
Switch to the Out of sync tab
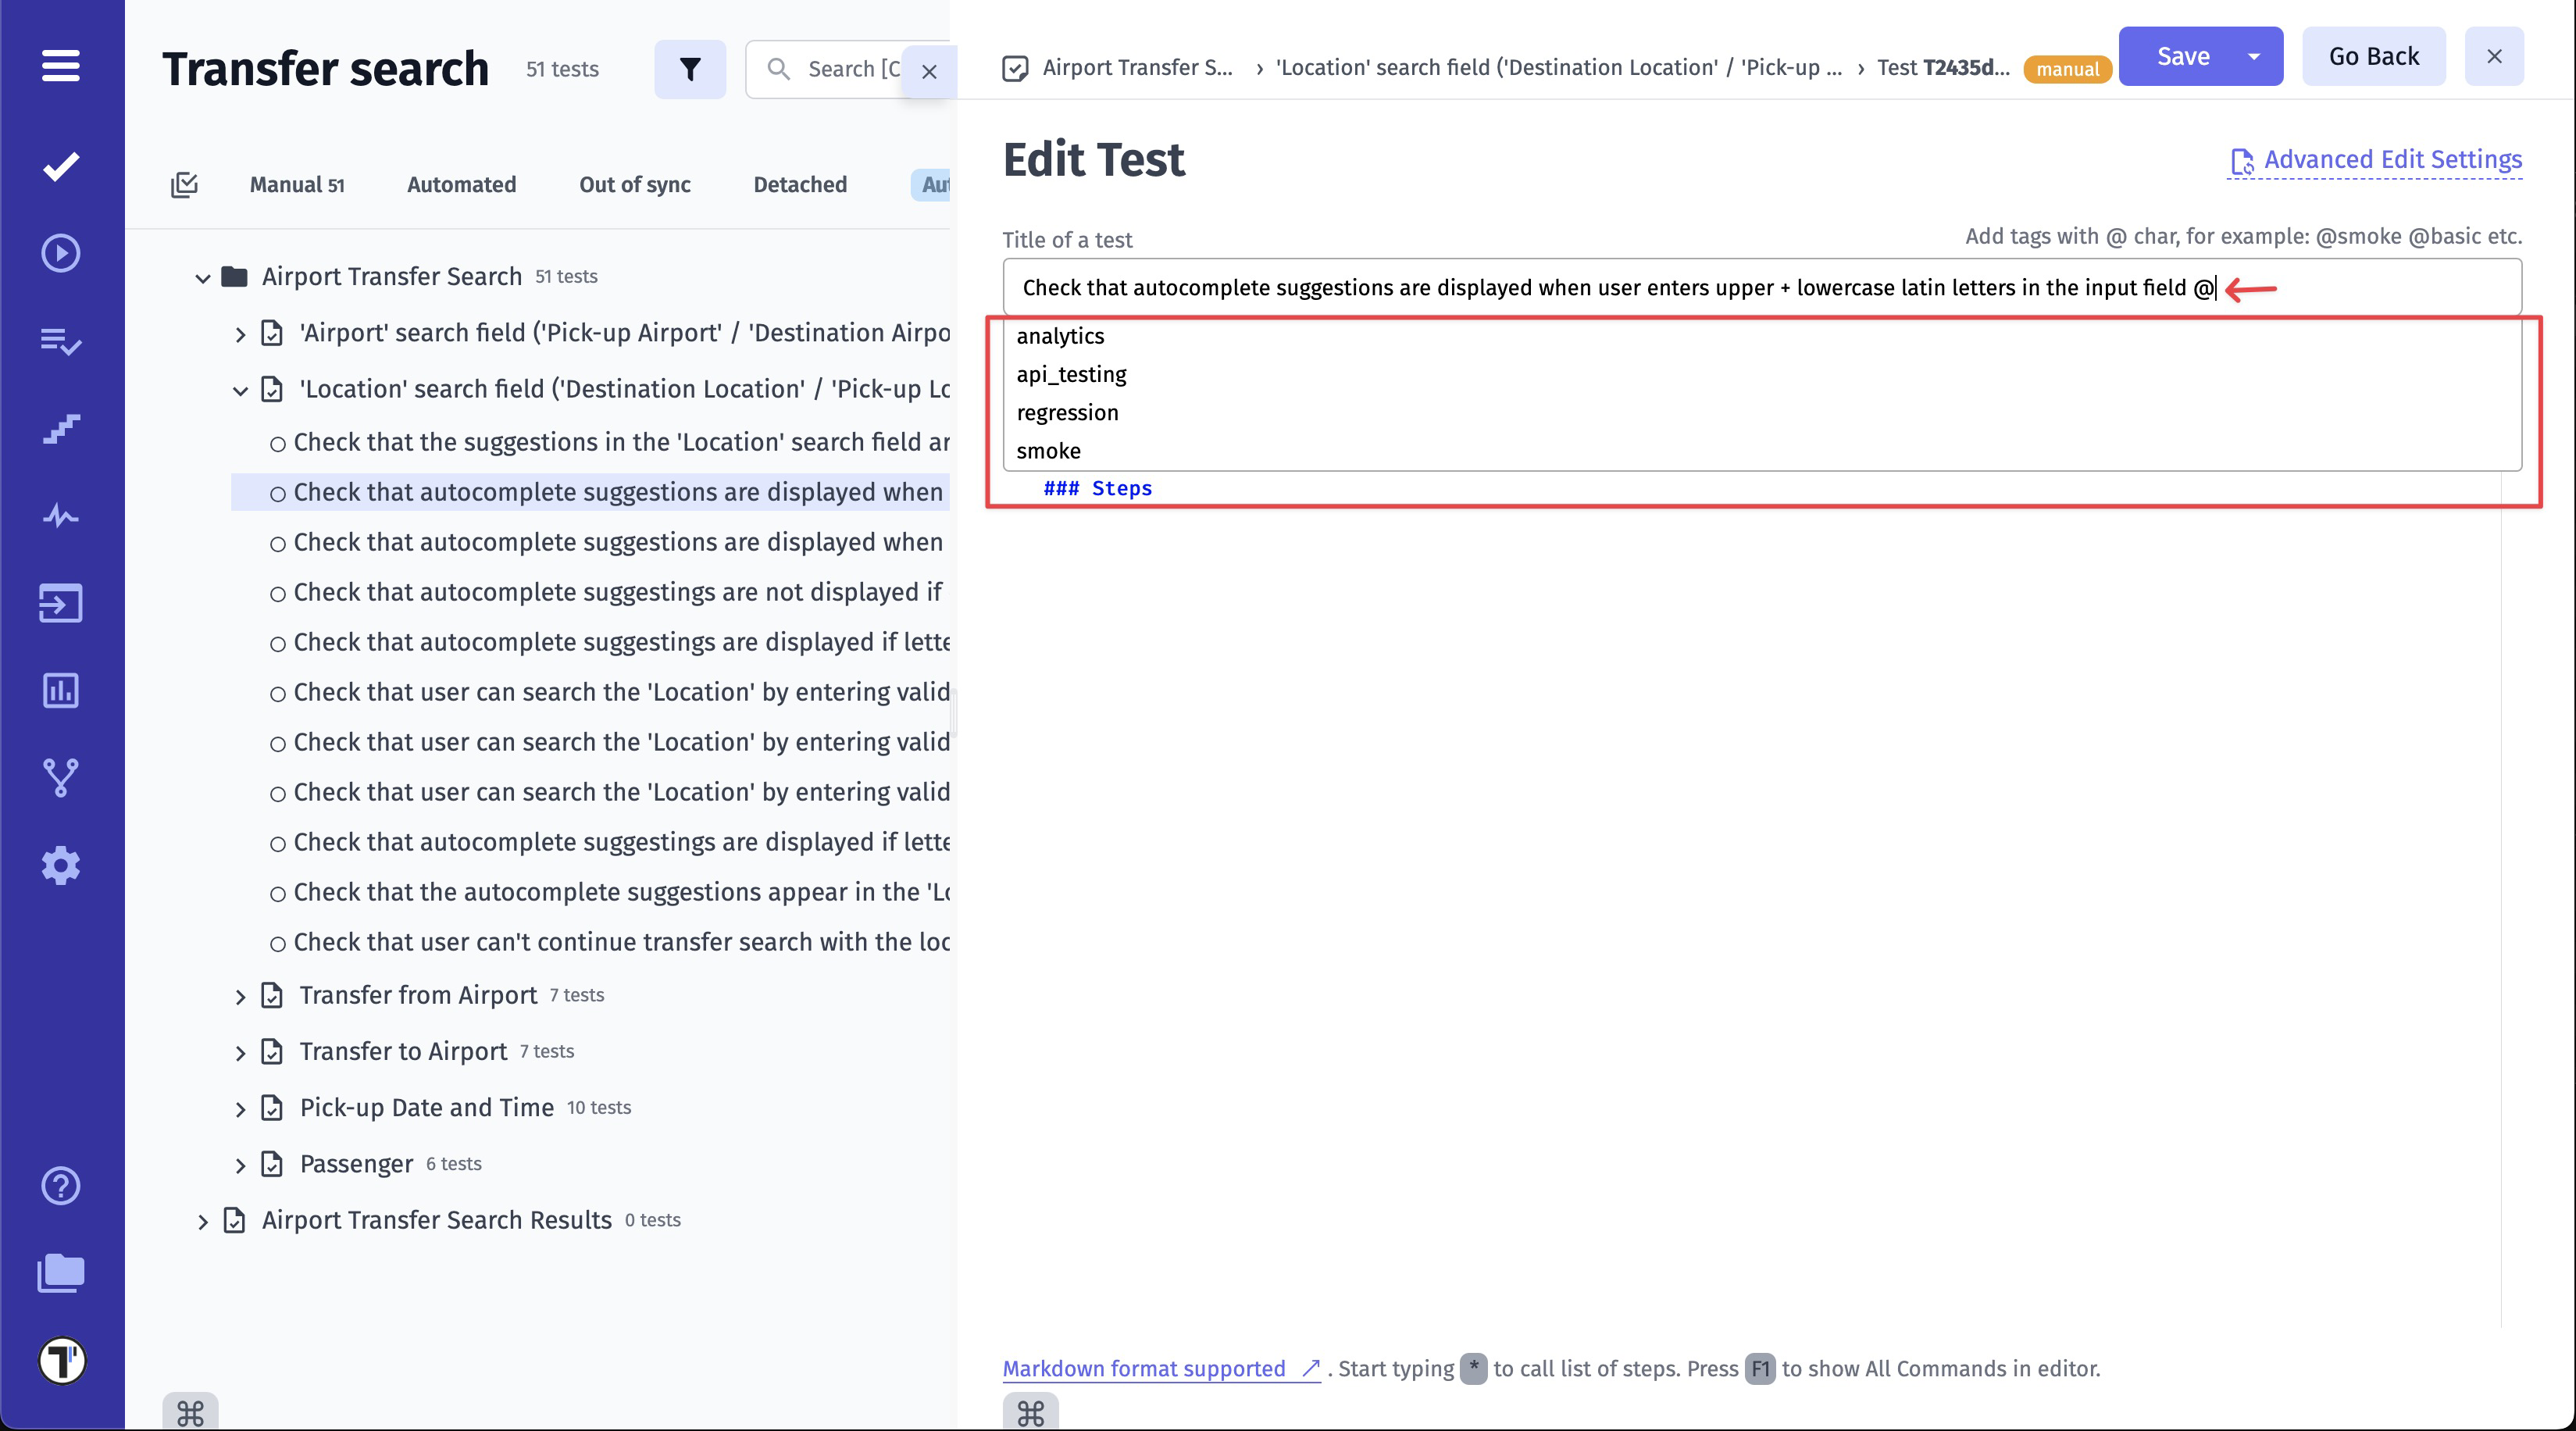pos(634,184)
